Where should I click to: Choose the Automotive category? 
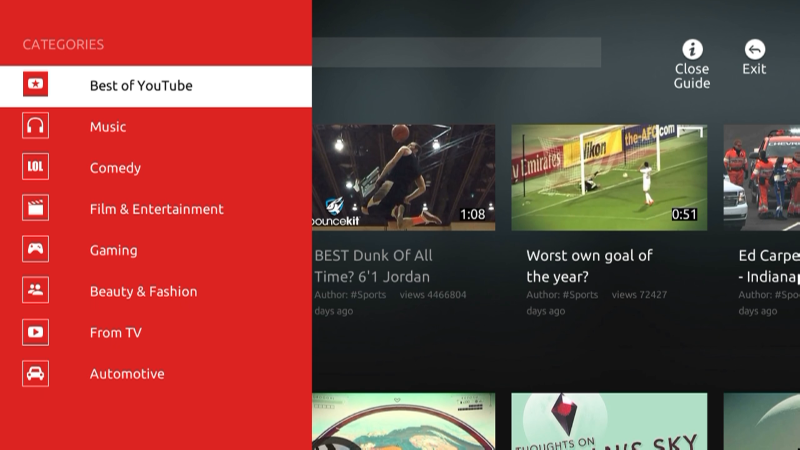[x=156, y=373]
